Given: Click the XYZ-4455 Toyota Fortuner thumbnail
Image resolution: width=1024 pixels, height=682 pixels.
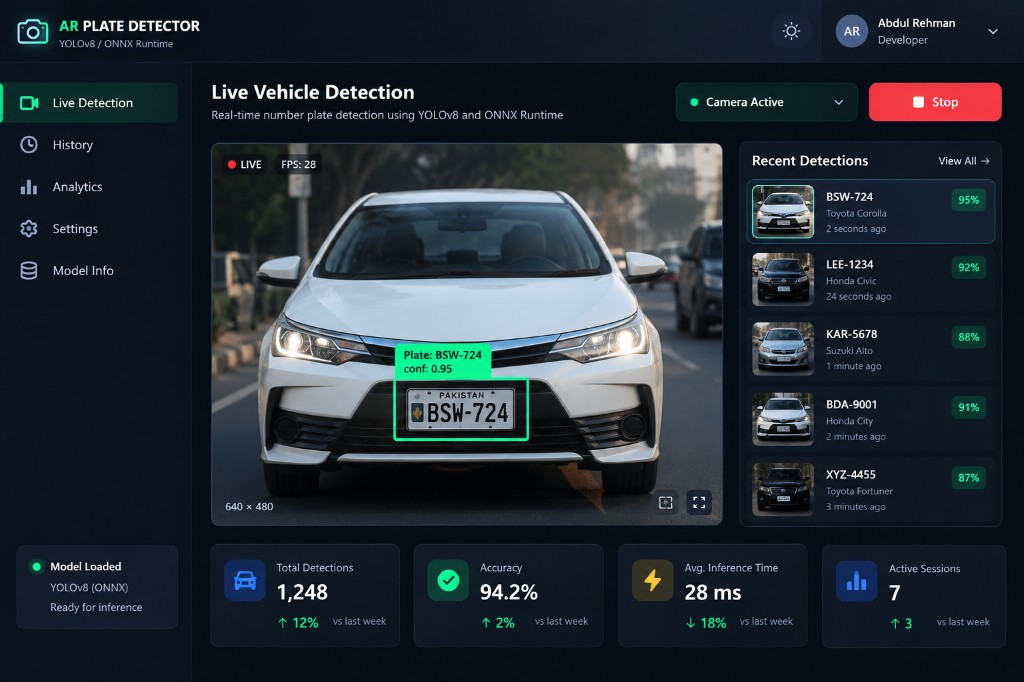Looking at the screenshot, I should click(x=783, y=489).
